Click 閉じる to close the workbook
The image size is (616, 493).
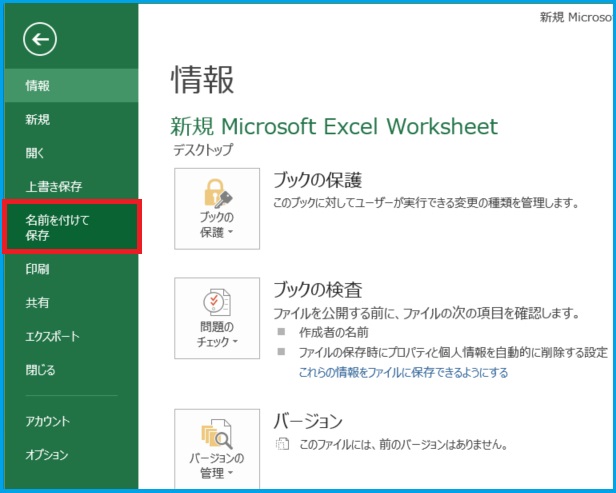click(x=41, y=370)
